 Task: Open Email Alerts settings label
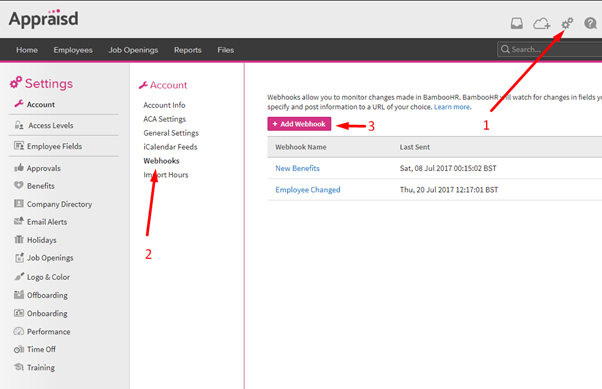tap(47, 222)
